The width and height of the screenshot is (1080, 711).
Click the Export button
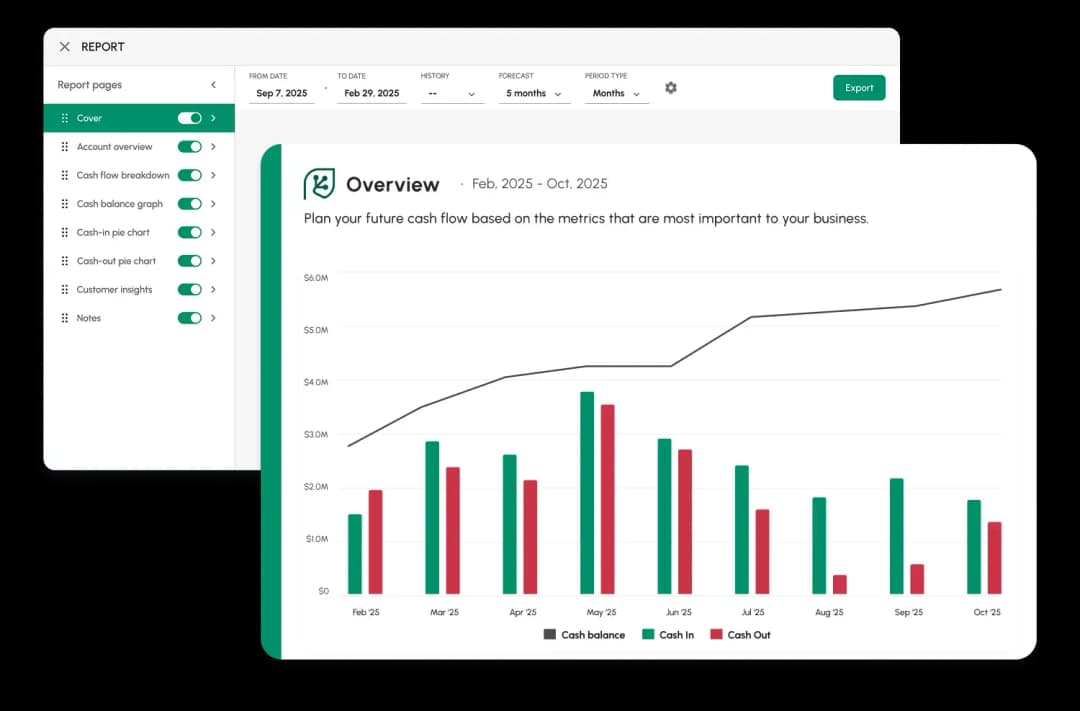coord(858,88)
